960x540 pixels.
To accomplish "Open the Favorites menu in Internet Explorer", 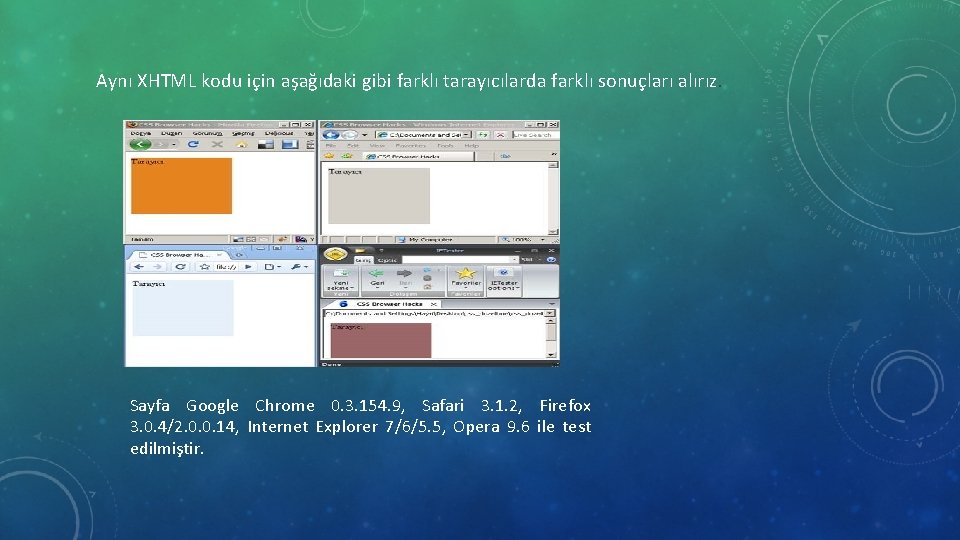I will pos(411,146).
